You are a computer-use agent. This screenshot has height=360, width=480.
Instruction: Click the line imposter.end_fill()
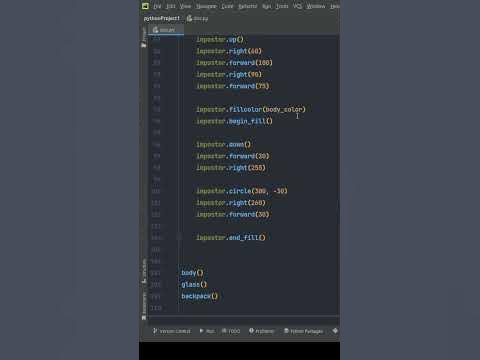click(231, 238)
